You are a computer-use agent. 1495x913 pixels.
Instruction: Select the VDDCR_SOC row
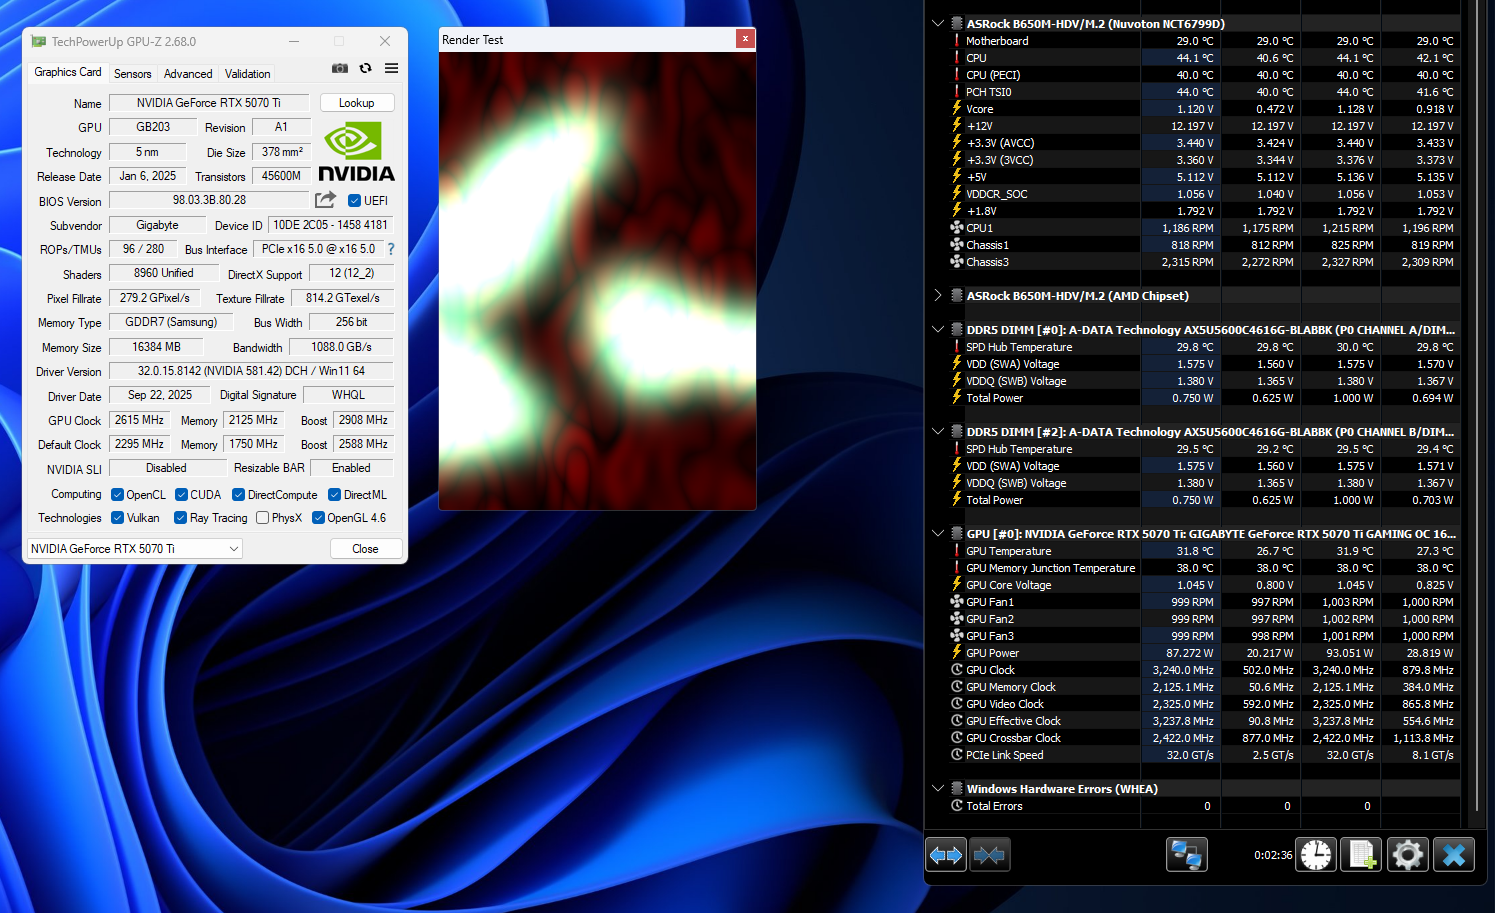1203,194
